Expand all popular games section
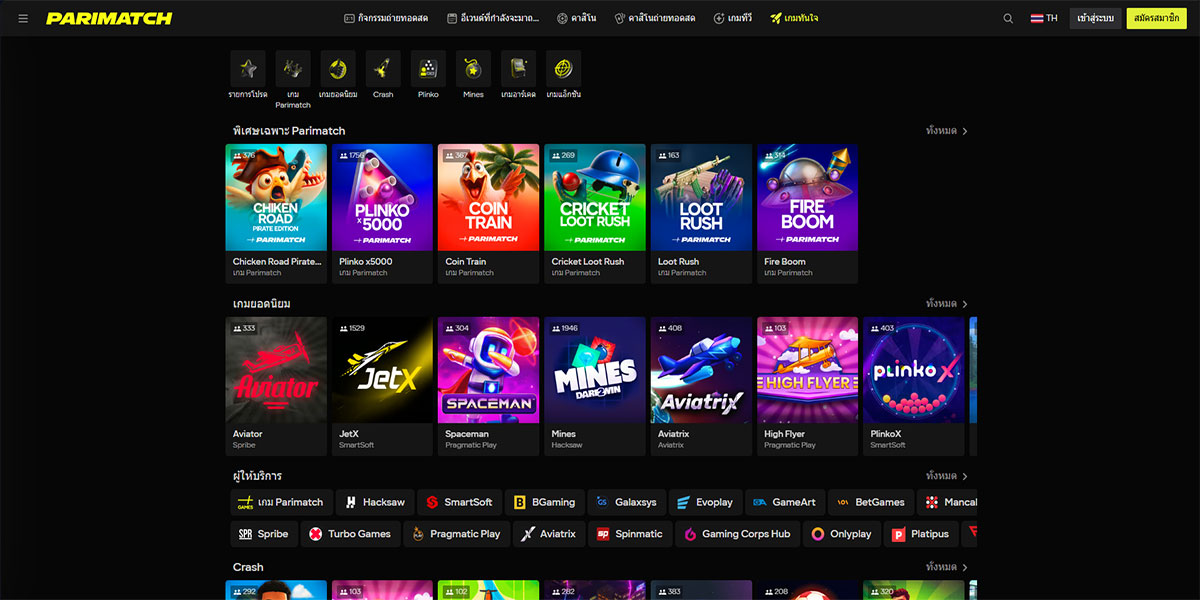Viewport: 1200px width, 600px height. click(946, 303)
